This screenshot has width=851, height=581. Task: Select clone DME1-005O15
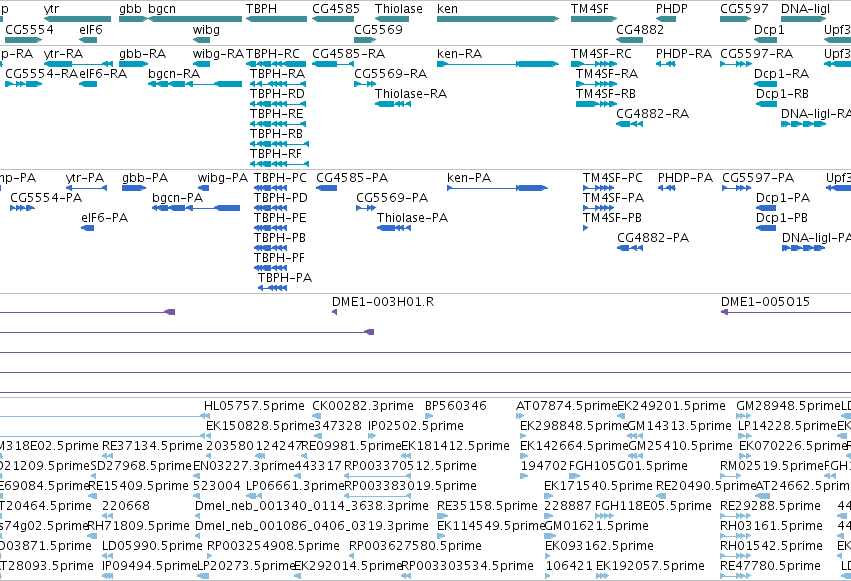point(765,302)
